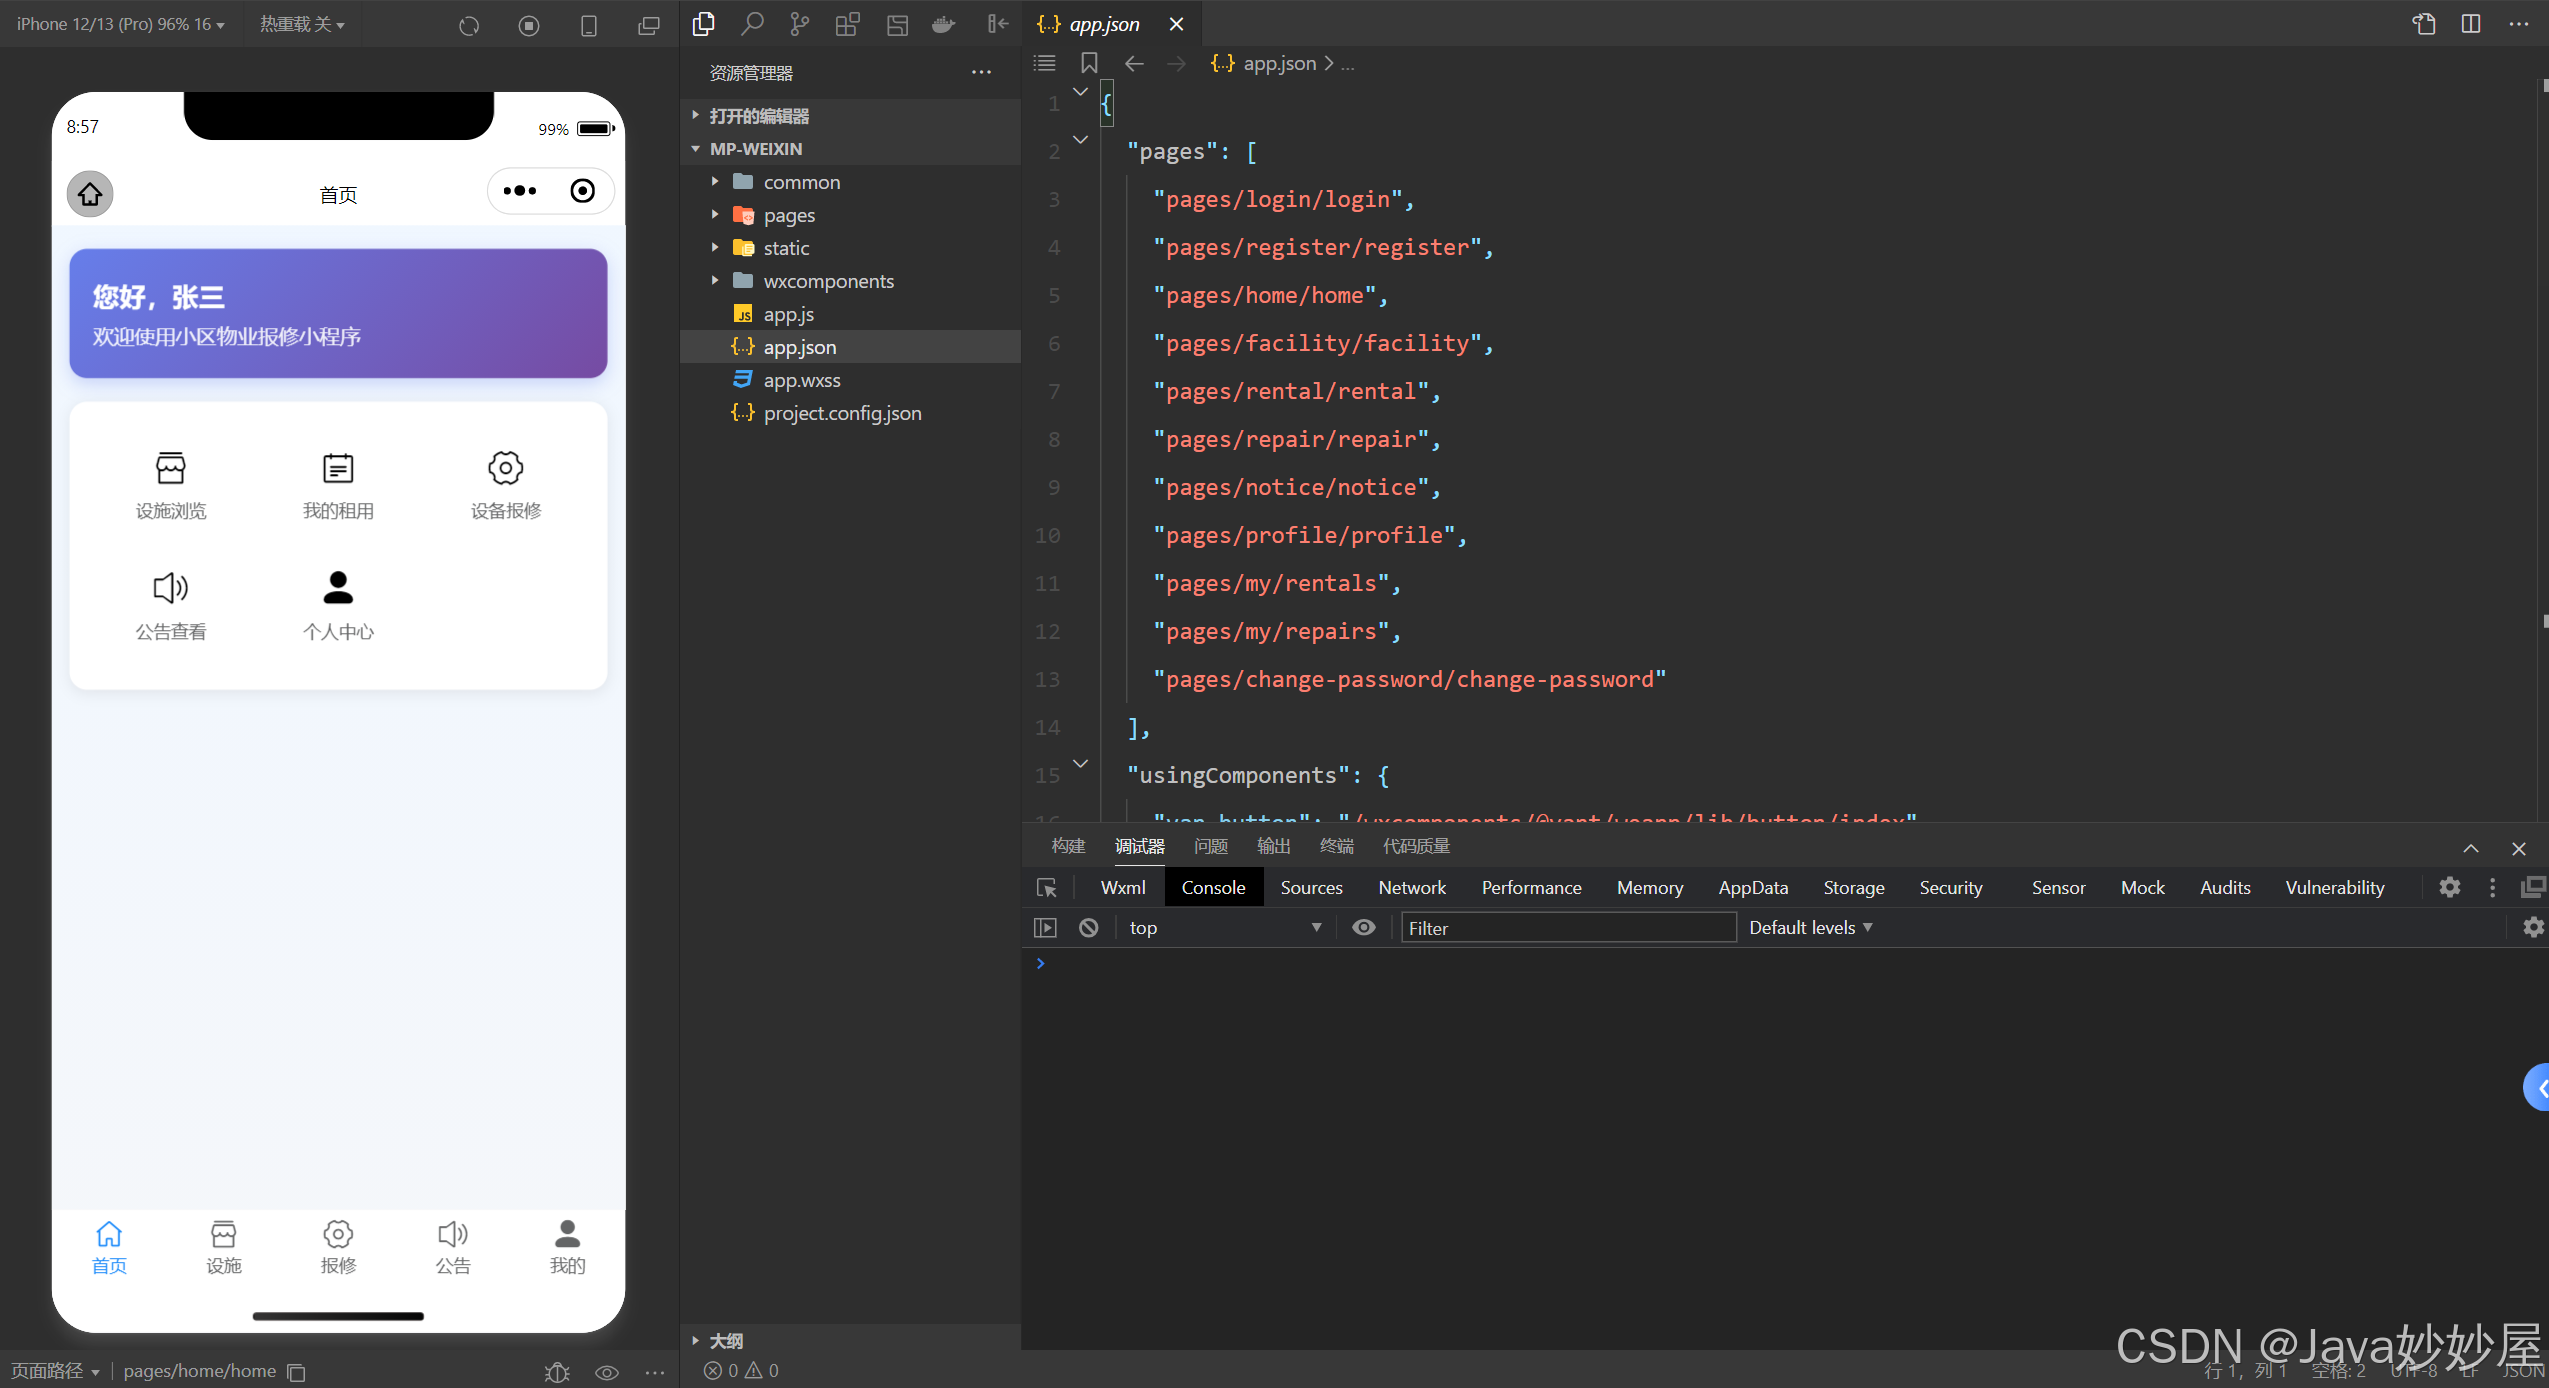Screen dimensions: 2549x1388
Task: Switch to the 问题 panel tab
Action: coord(1210,846)
